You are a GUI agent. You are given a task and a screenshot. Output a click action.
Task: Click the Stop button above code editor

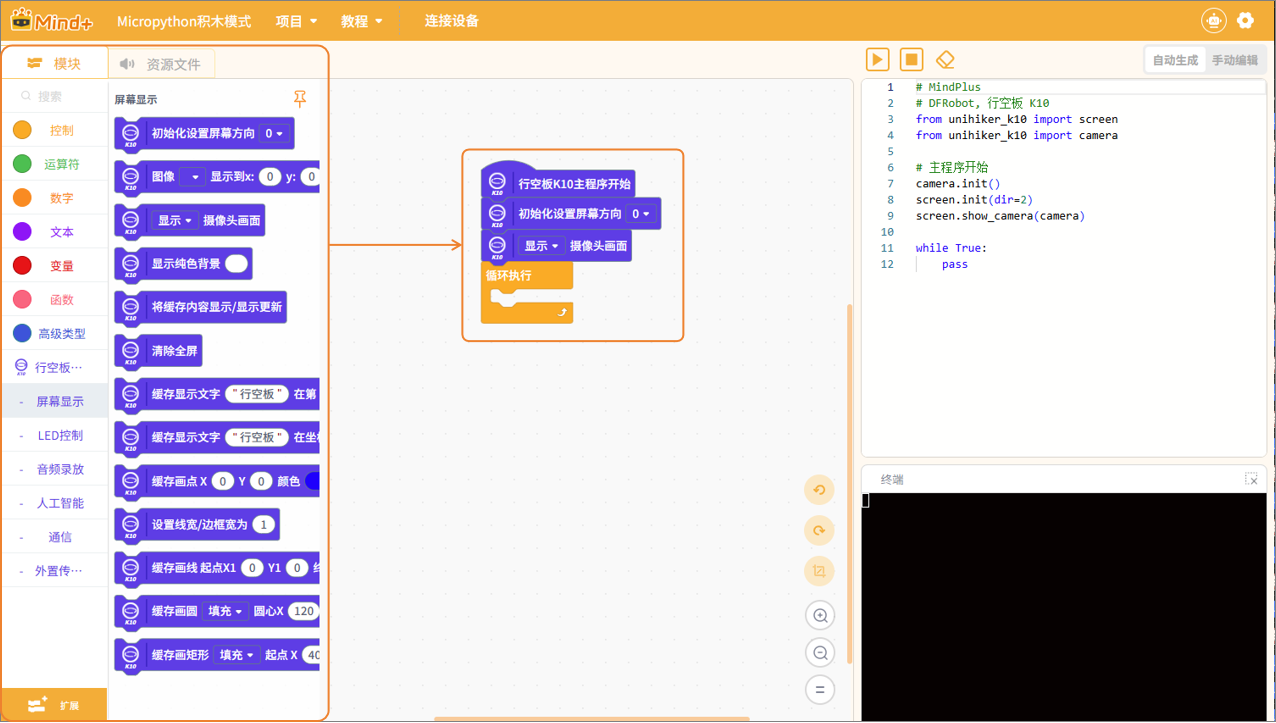911,60
